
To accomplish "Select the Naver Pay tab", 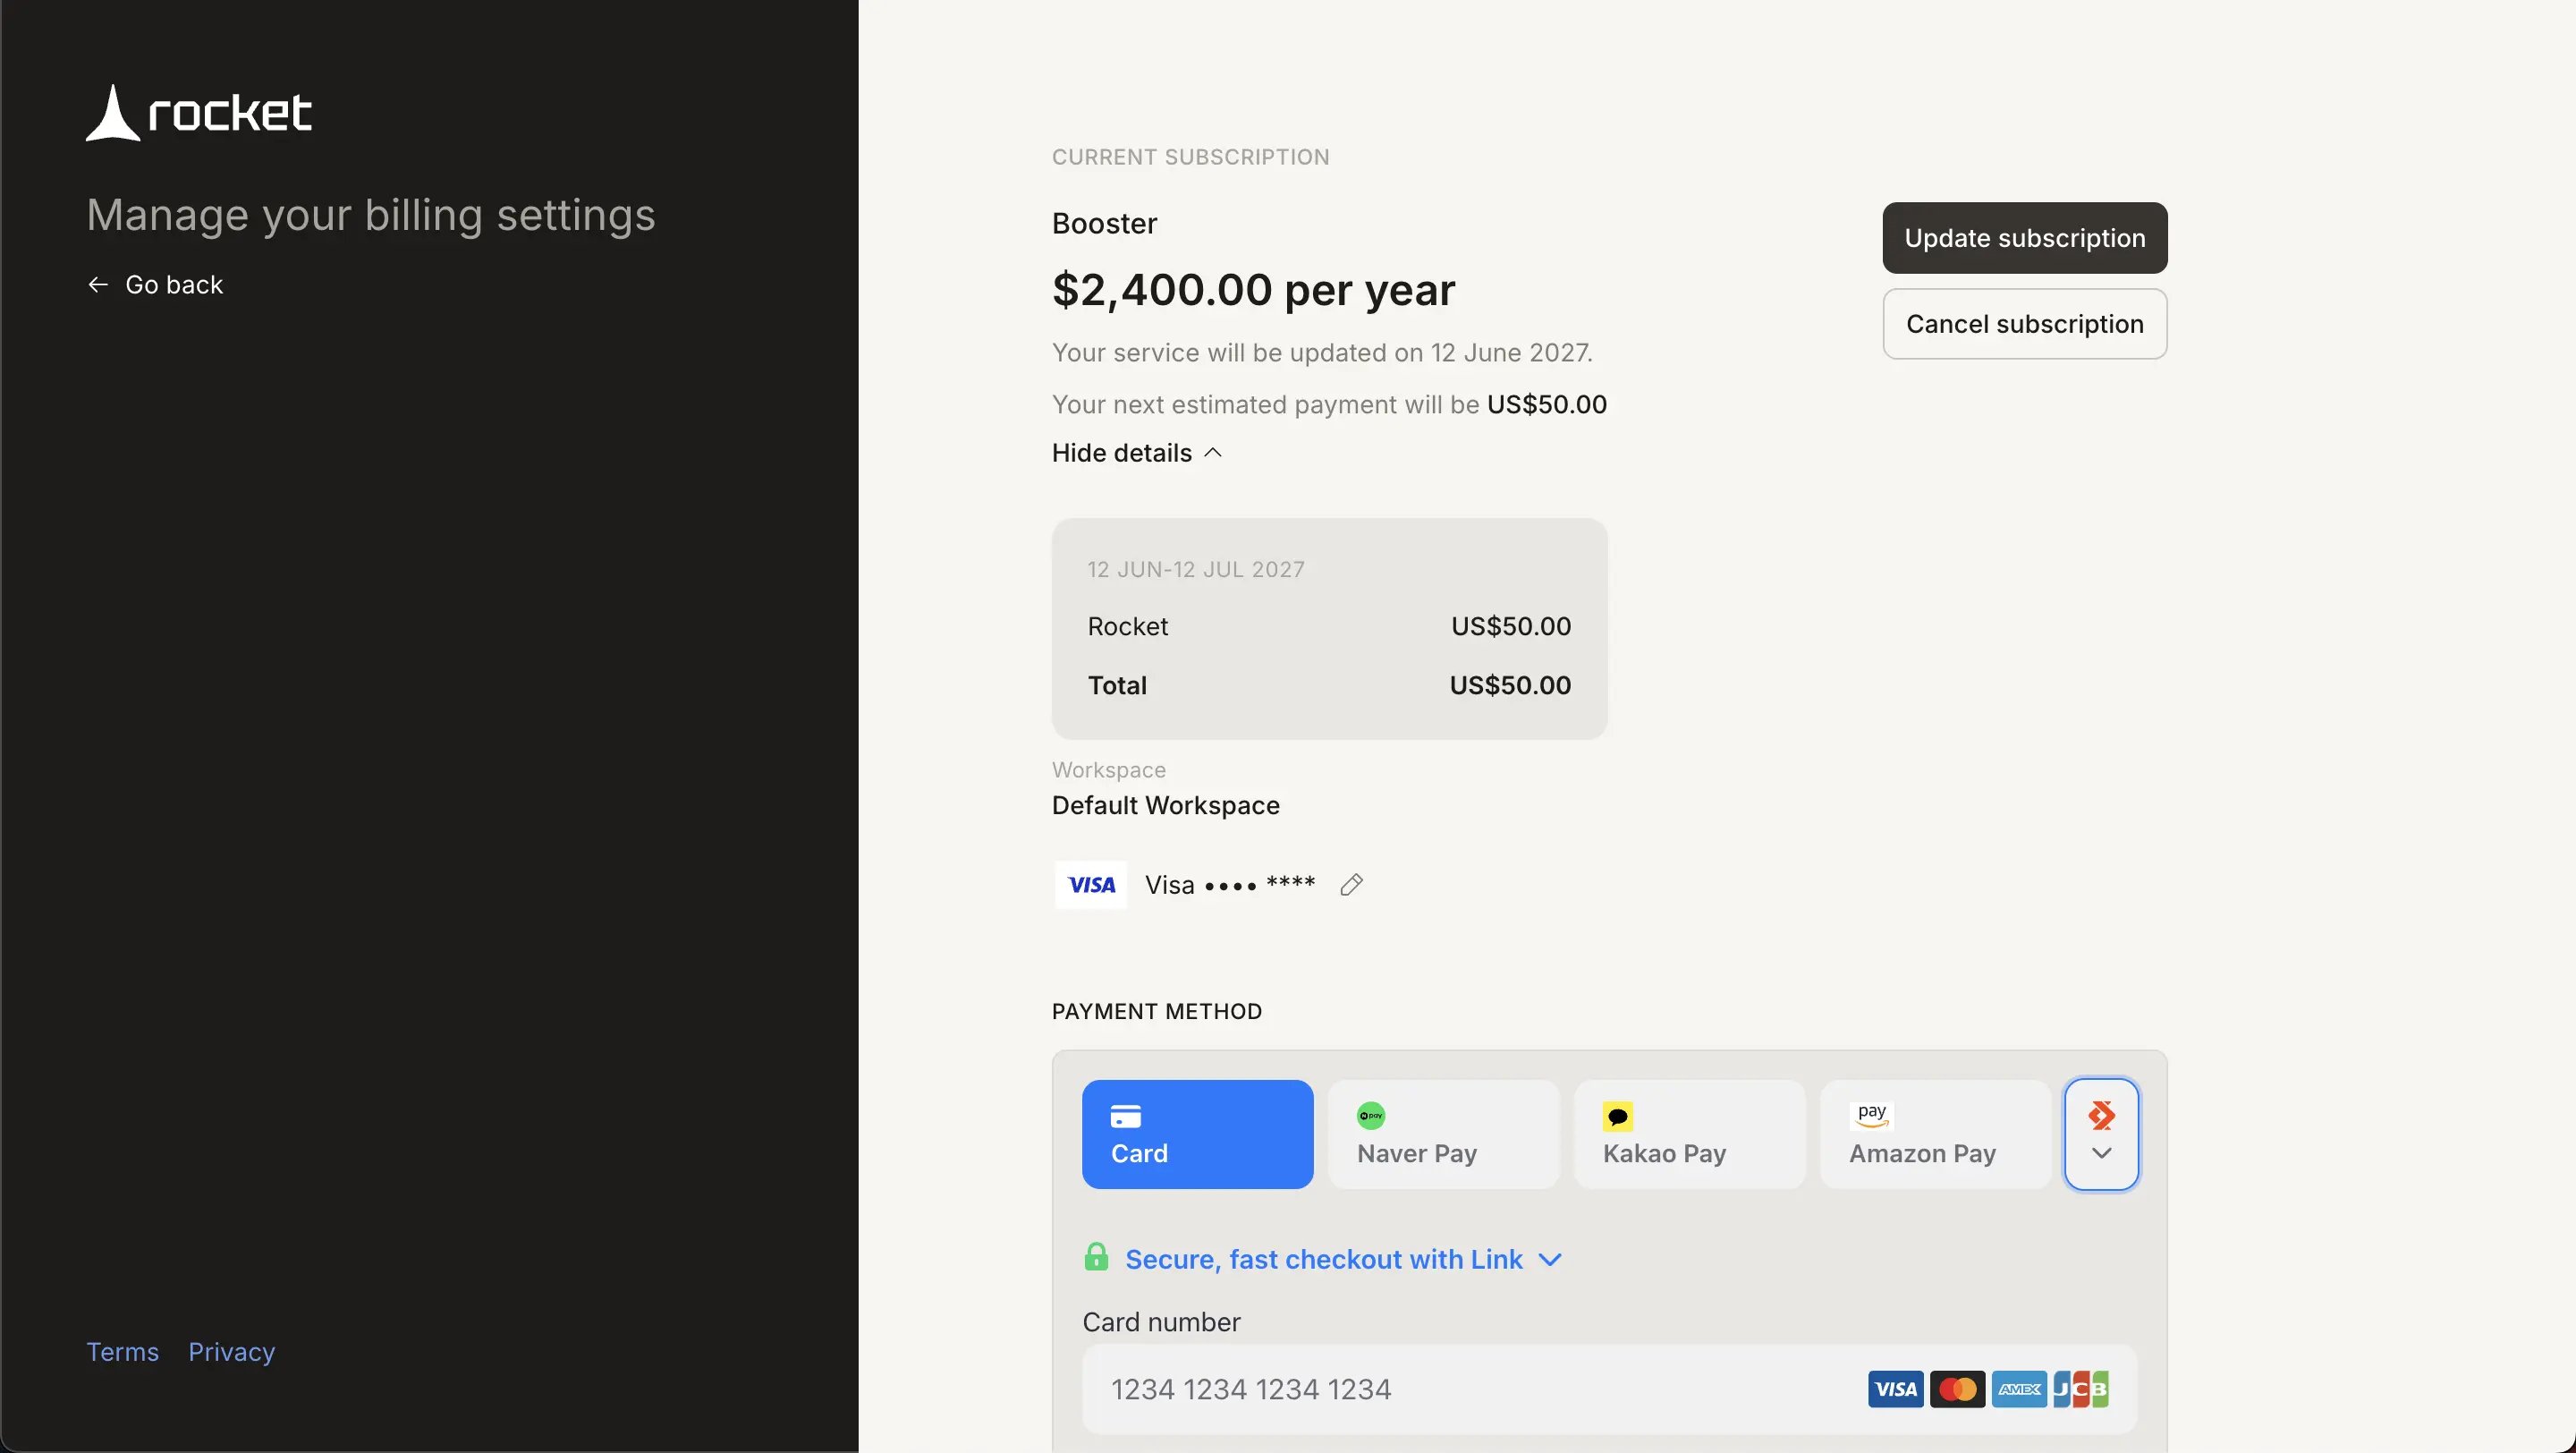I will 1443,1134.
